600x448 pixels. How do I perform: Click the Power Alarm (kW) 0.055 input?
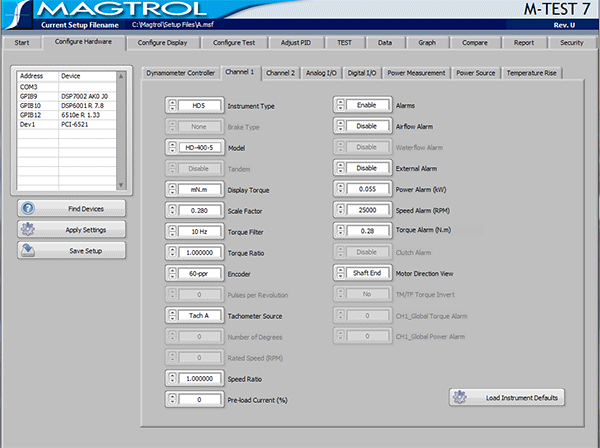[367, 189]
